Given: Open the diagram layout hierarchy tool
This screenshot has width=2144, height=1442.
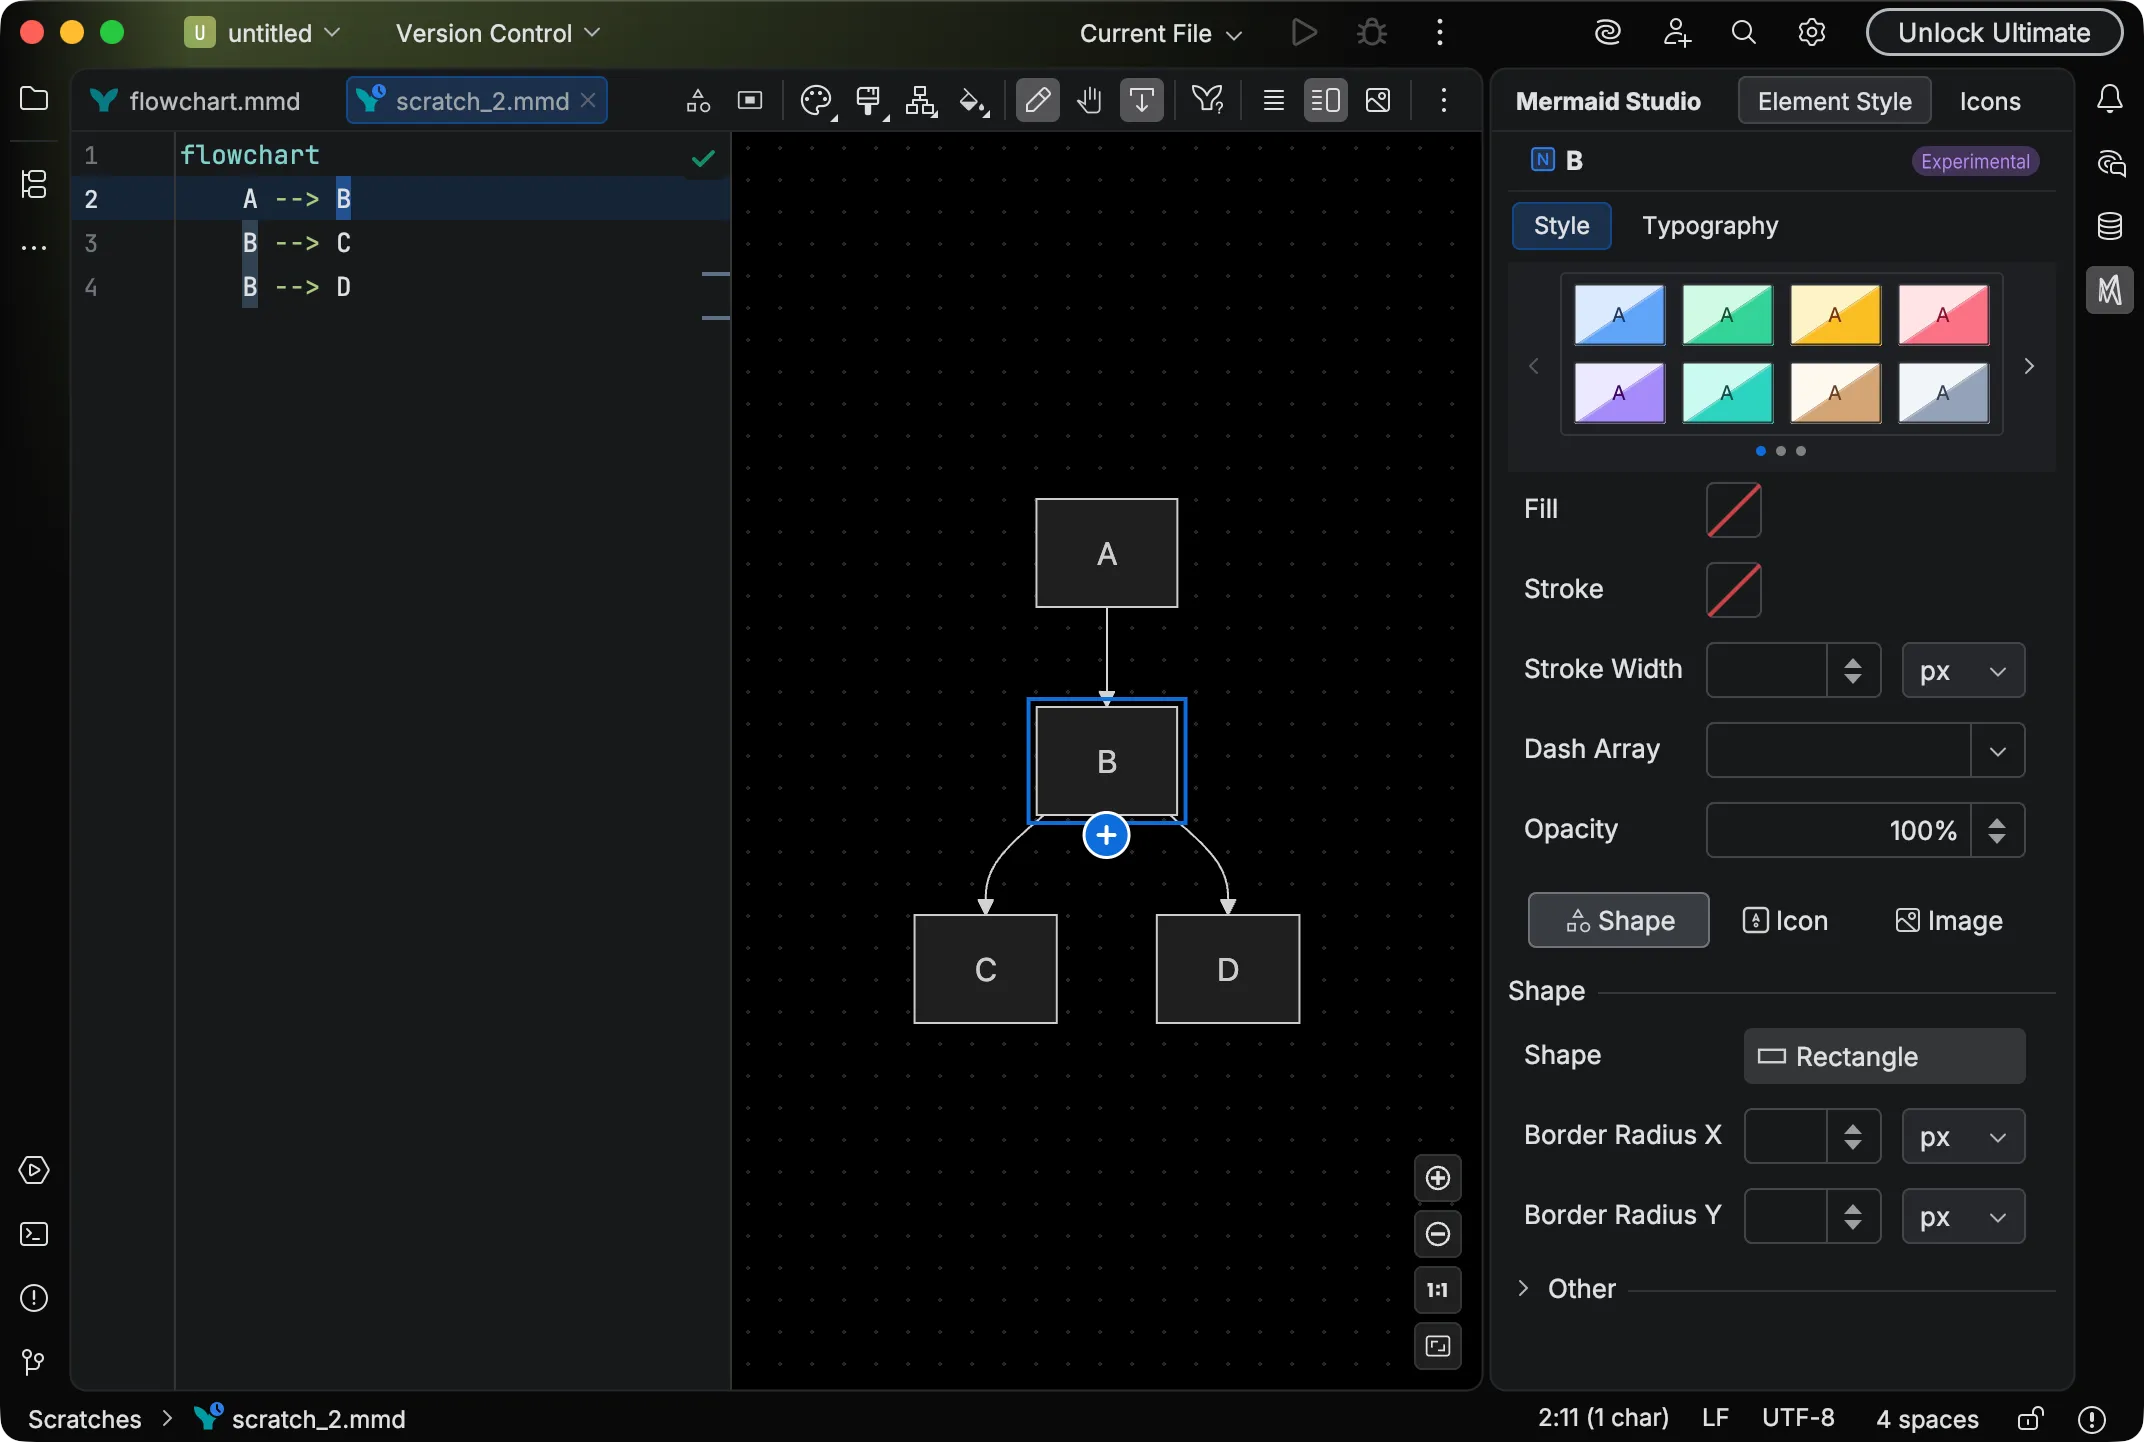Looking at the screenshot, I should click(x=921, y=100).
